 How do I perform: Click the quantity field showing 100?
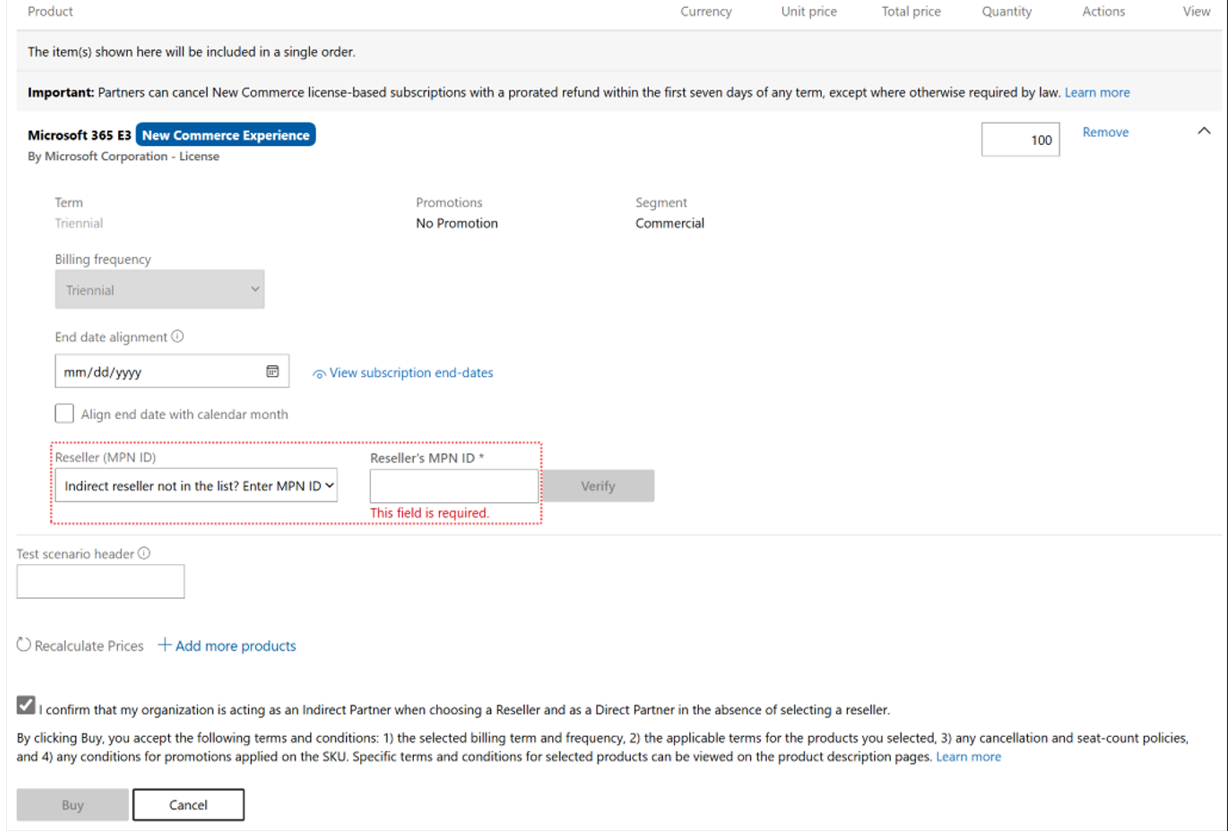pyautogui.click(x=1020, y=140)
